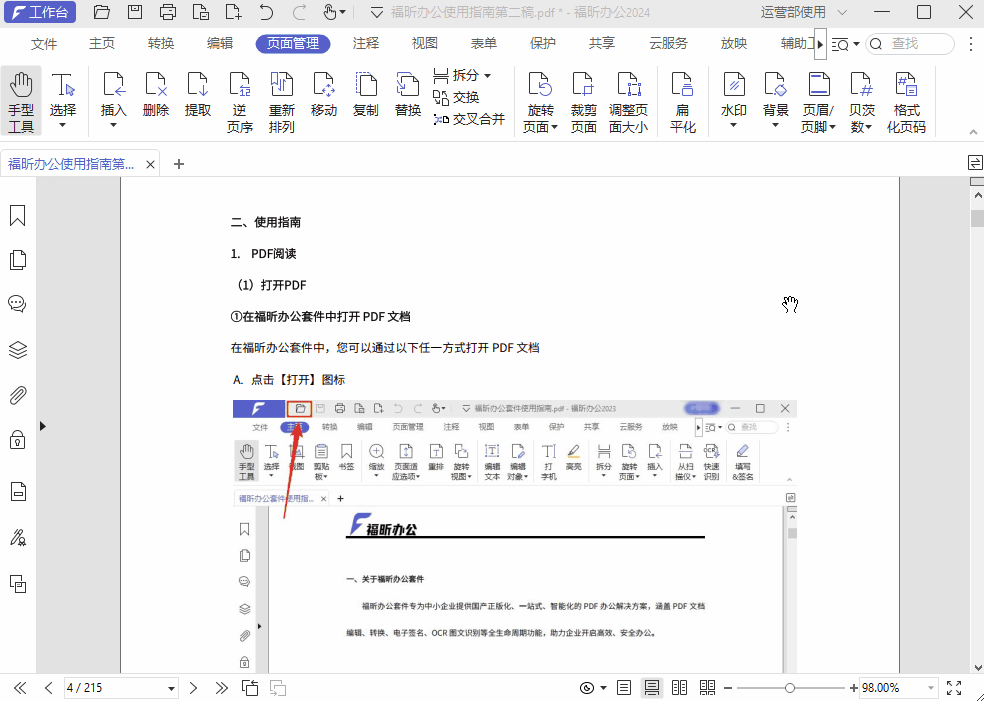Switch to single page view at the bottom
The height and width of the screenshot is (701, 984).
coord(623,687)
